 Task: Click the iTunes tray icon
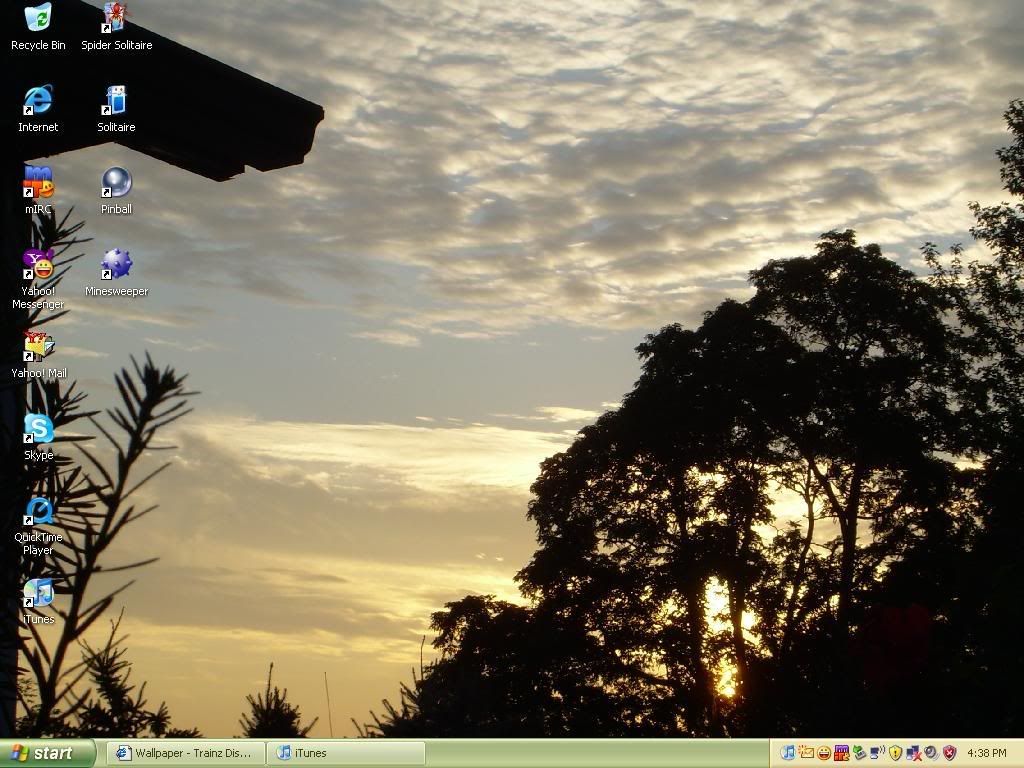coord(788,752)
